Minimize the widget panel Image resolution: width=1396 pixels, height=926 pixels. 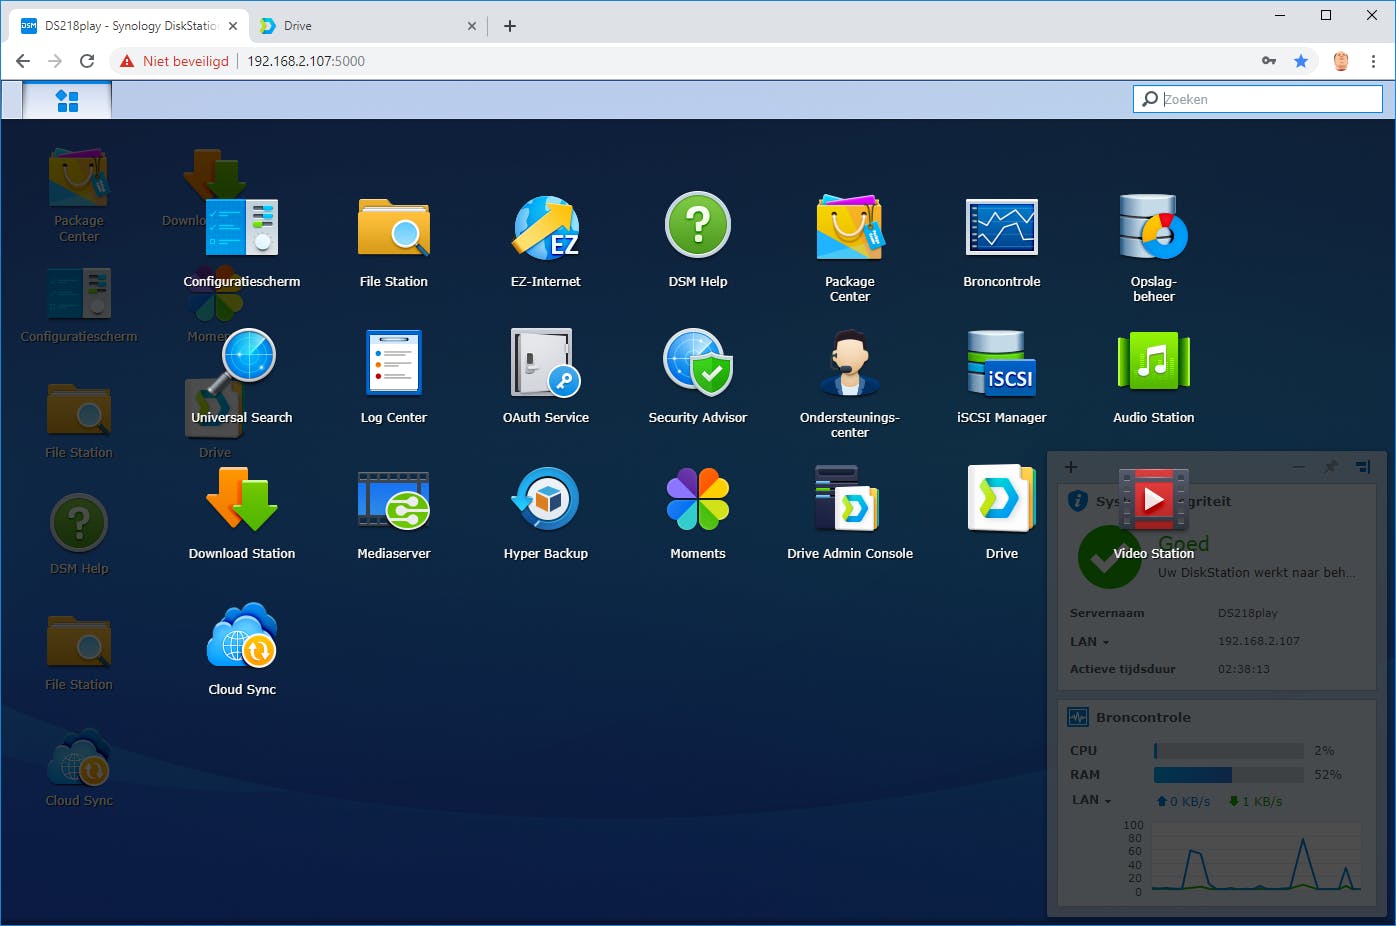tap(1298, 467)
